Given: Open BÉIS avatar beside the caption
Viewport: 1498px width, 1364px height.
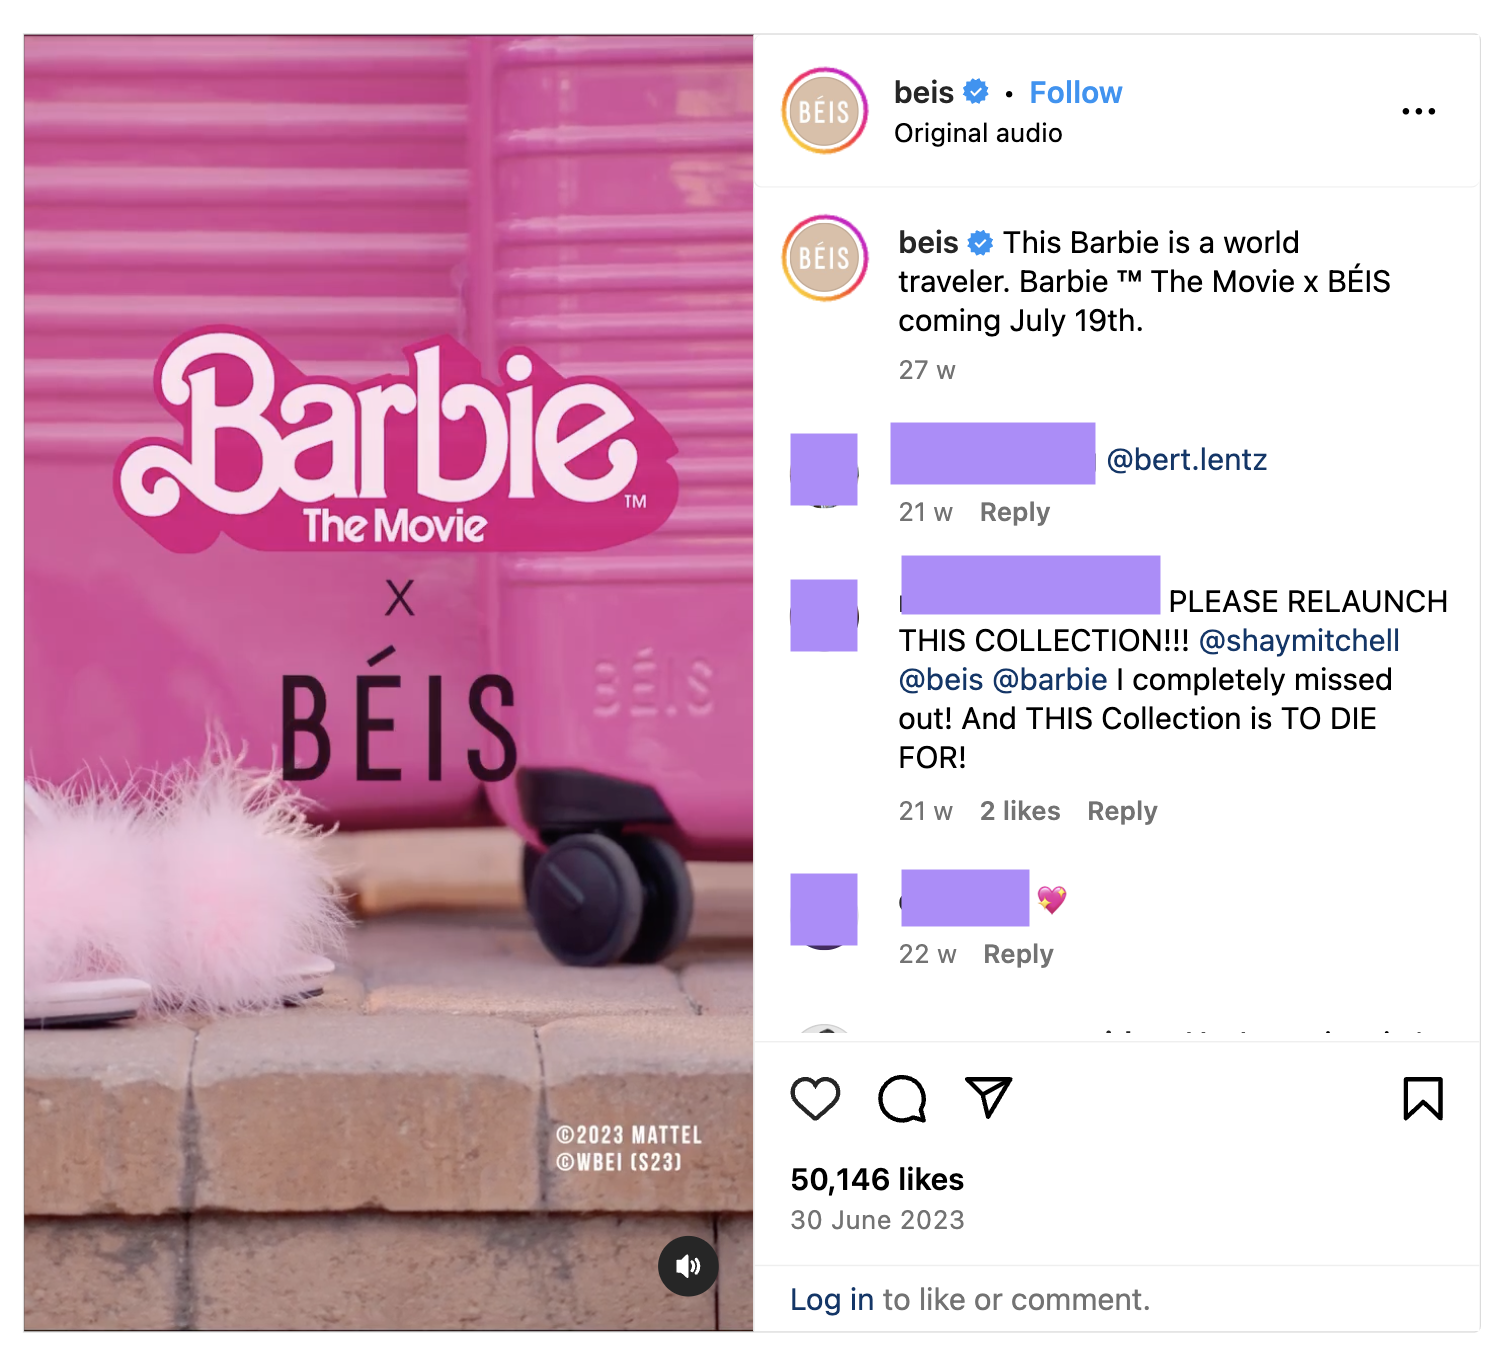Looking at the screenshot, I should [824, 258].
